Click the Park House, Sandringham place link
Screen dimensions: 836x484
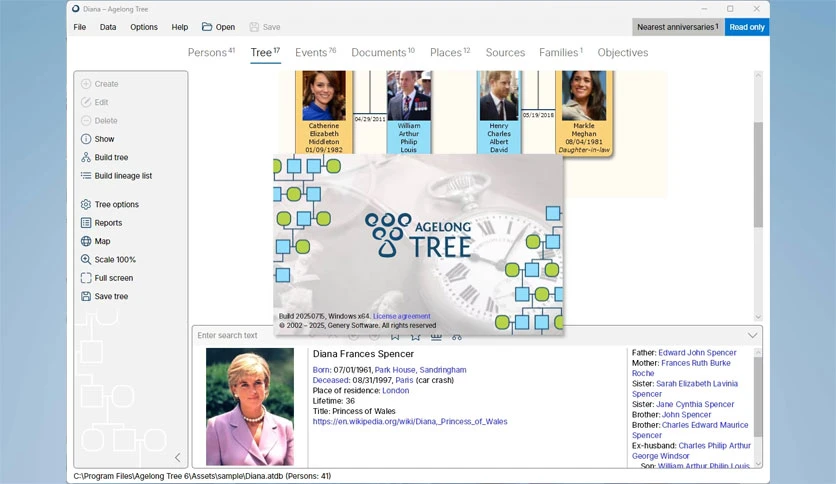point(420,369)
